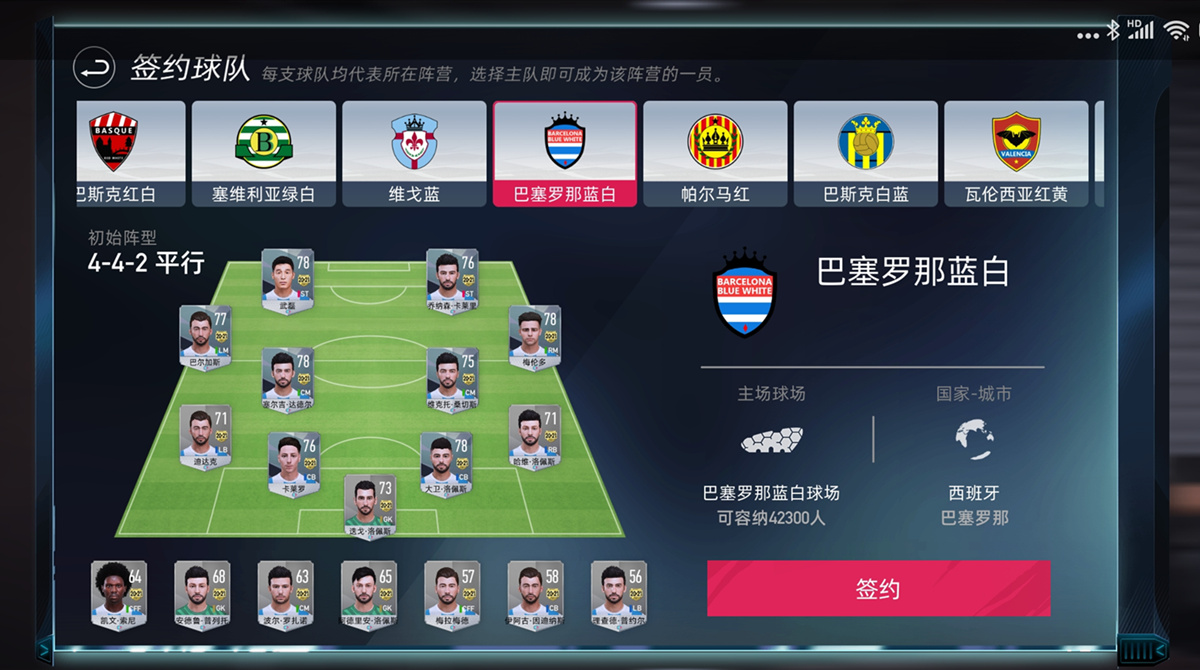1200x670 pixels.
Task: Open the Wi-Fi status icon
Action: (1177, 30)
